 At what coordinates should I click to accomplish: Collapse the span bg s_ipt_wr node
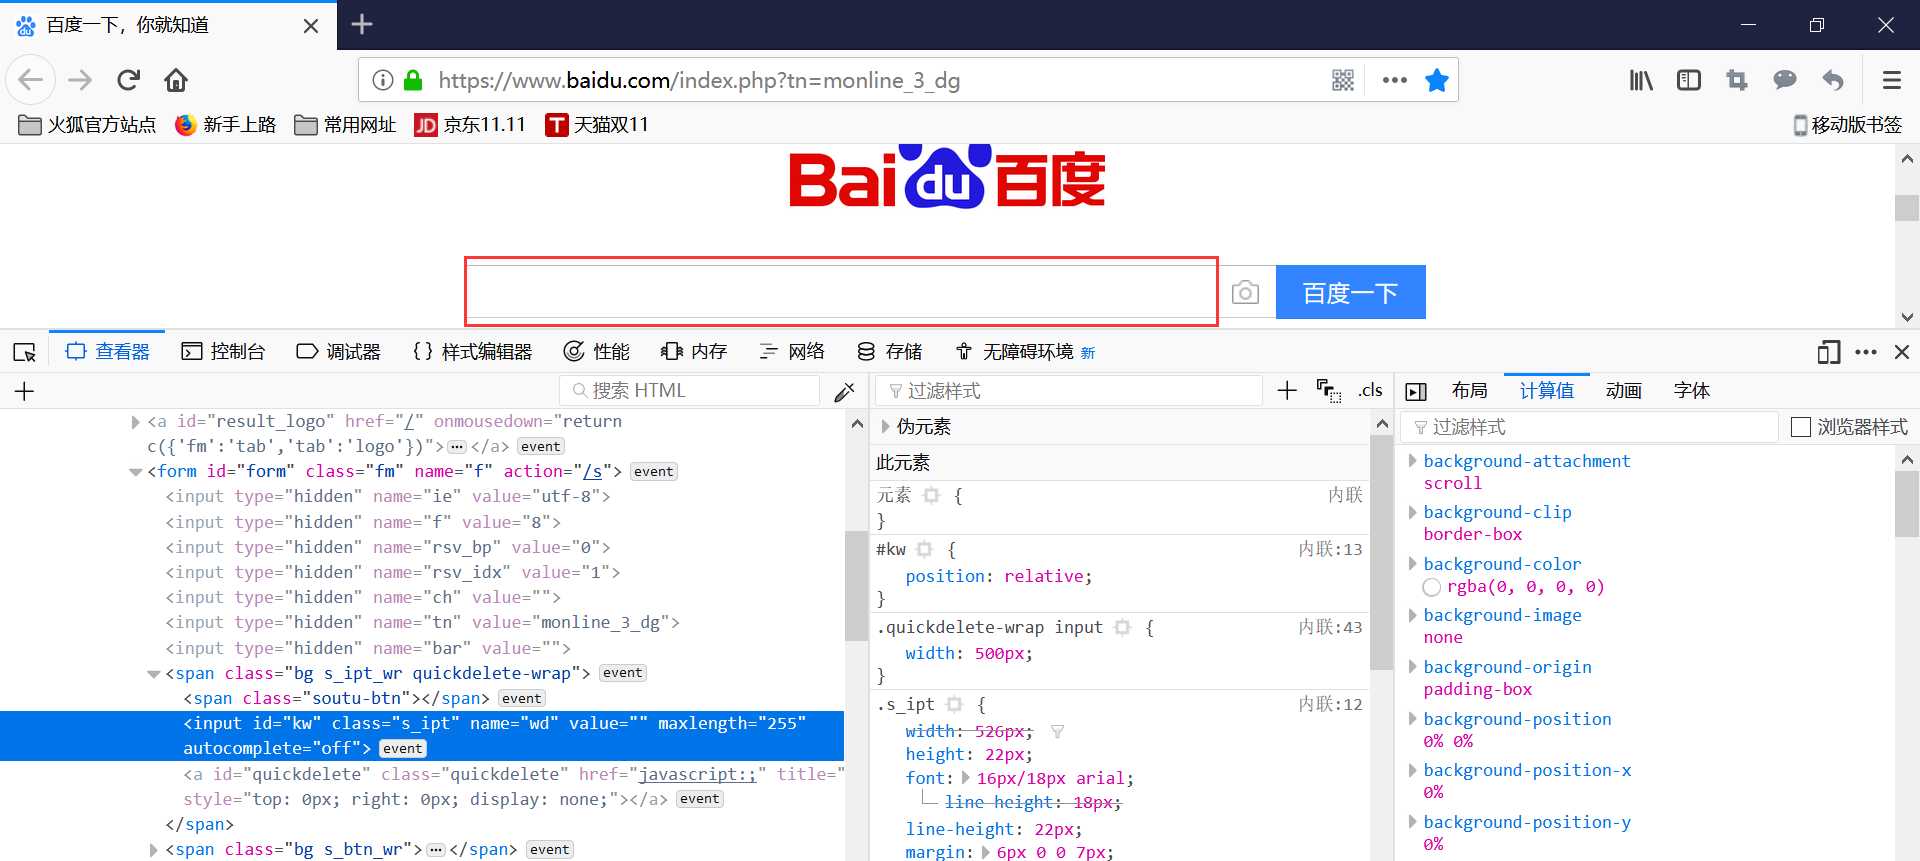[154, 674]
